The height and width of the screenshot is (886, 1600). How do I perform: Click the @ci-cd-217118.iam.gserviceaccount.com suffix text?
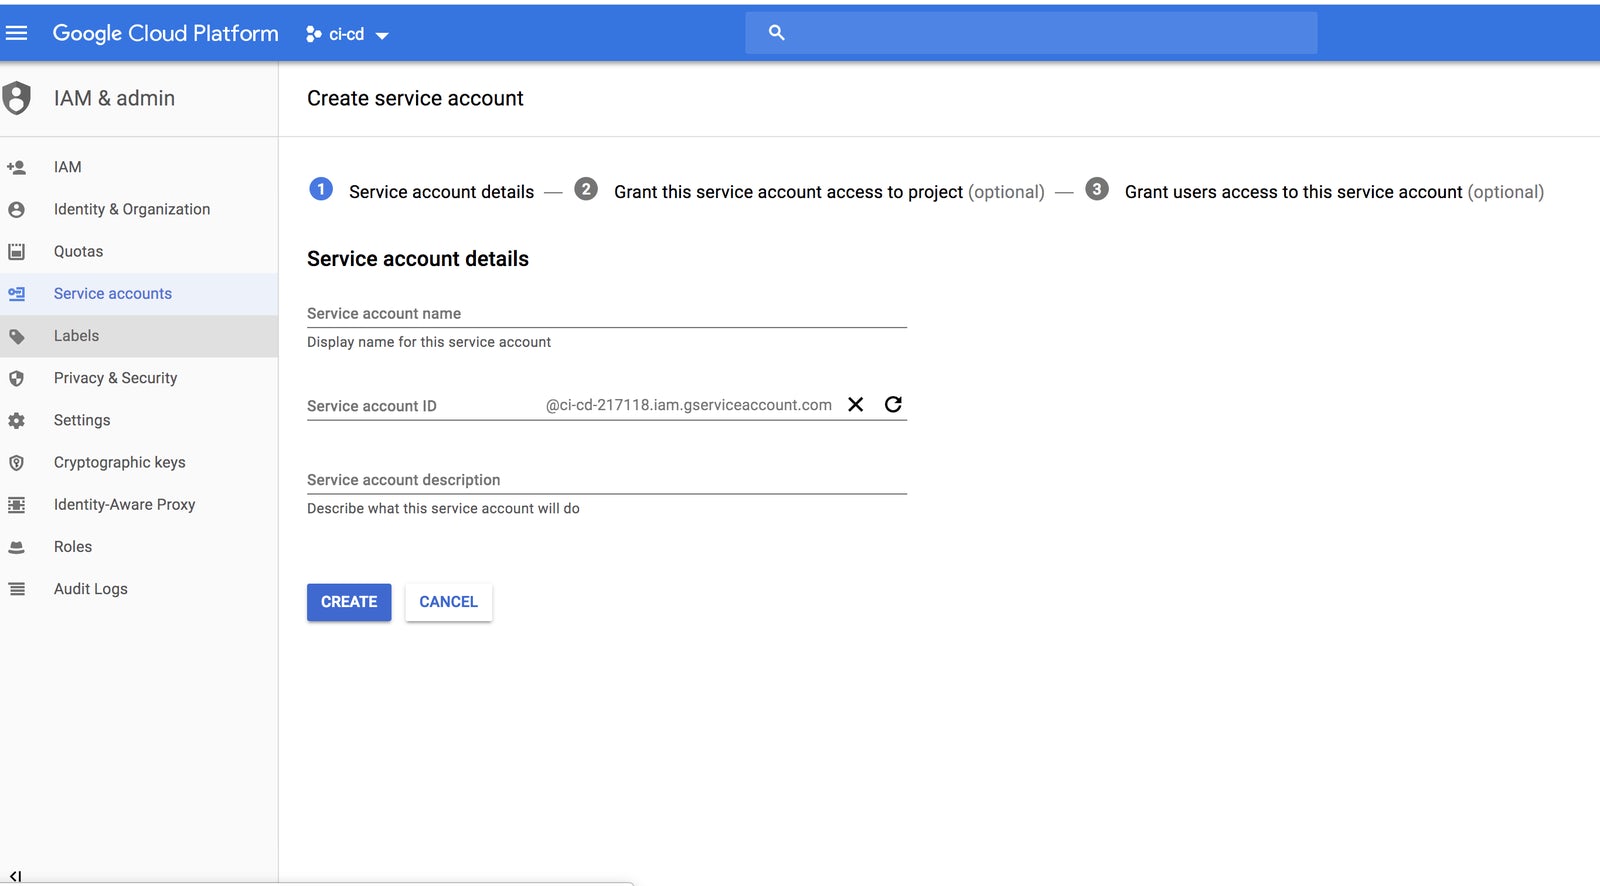click(x=688, y=405)
